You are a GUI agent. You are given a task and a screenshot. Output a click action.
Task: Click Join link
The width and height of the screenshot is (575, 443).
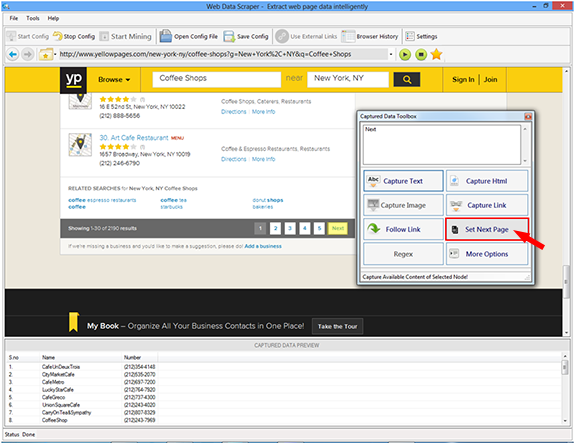490,80
